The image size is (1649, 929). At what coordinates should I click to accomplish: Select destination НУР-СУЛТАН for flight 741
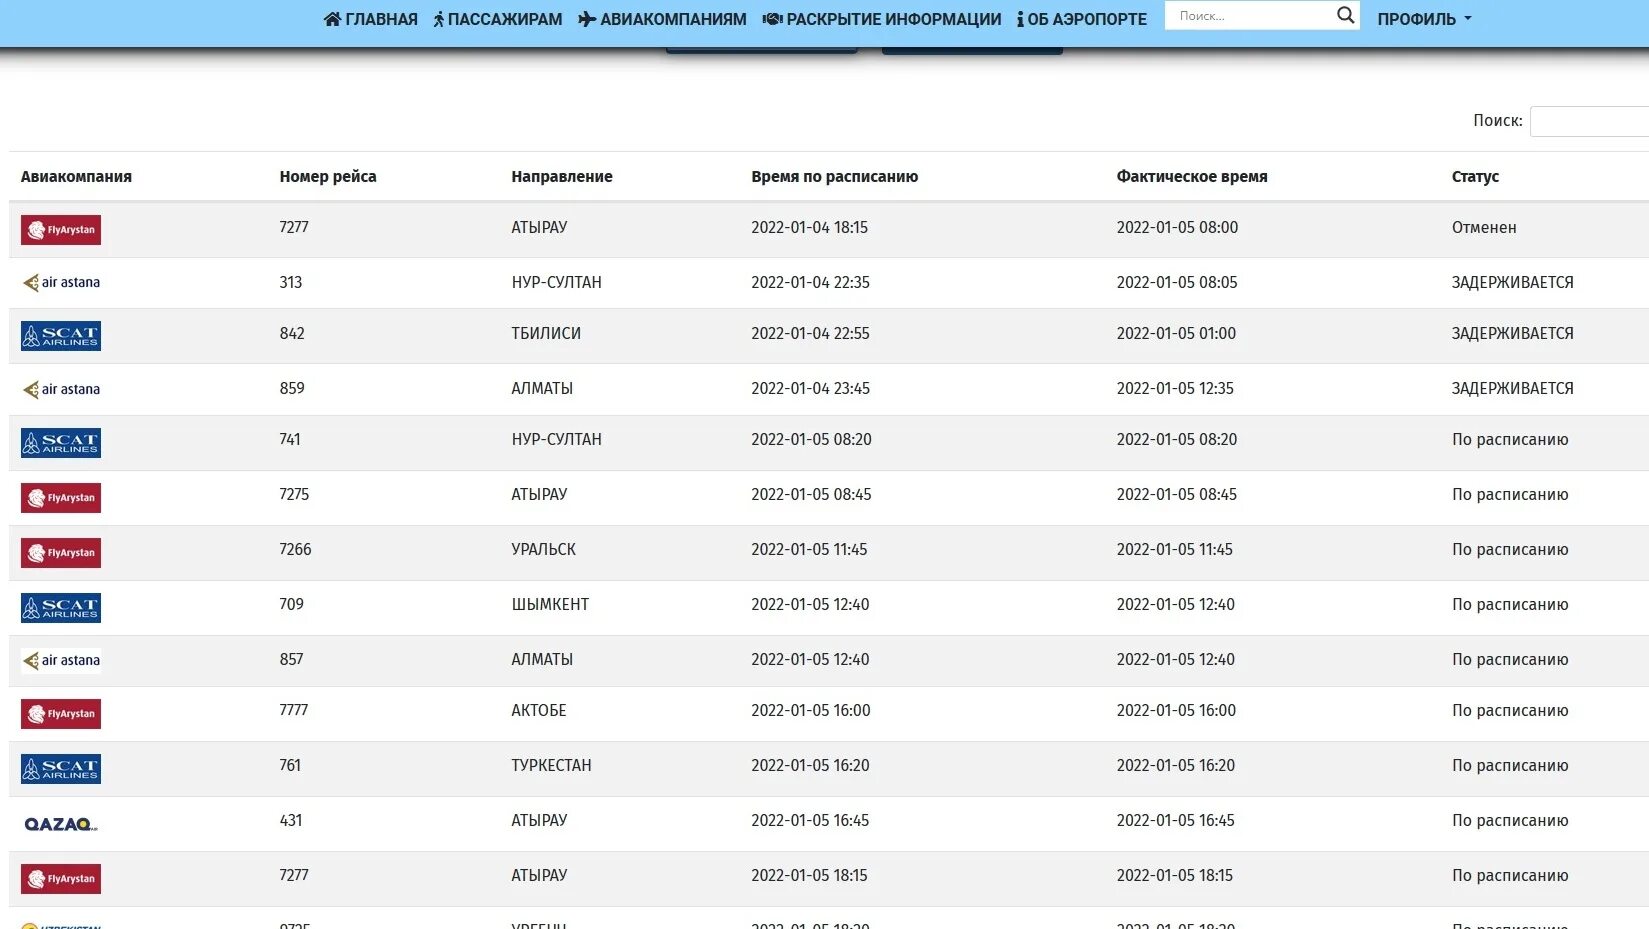coord(557,440)
